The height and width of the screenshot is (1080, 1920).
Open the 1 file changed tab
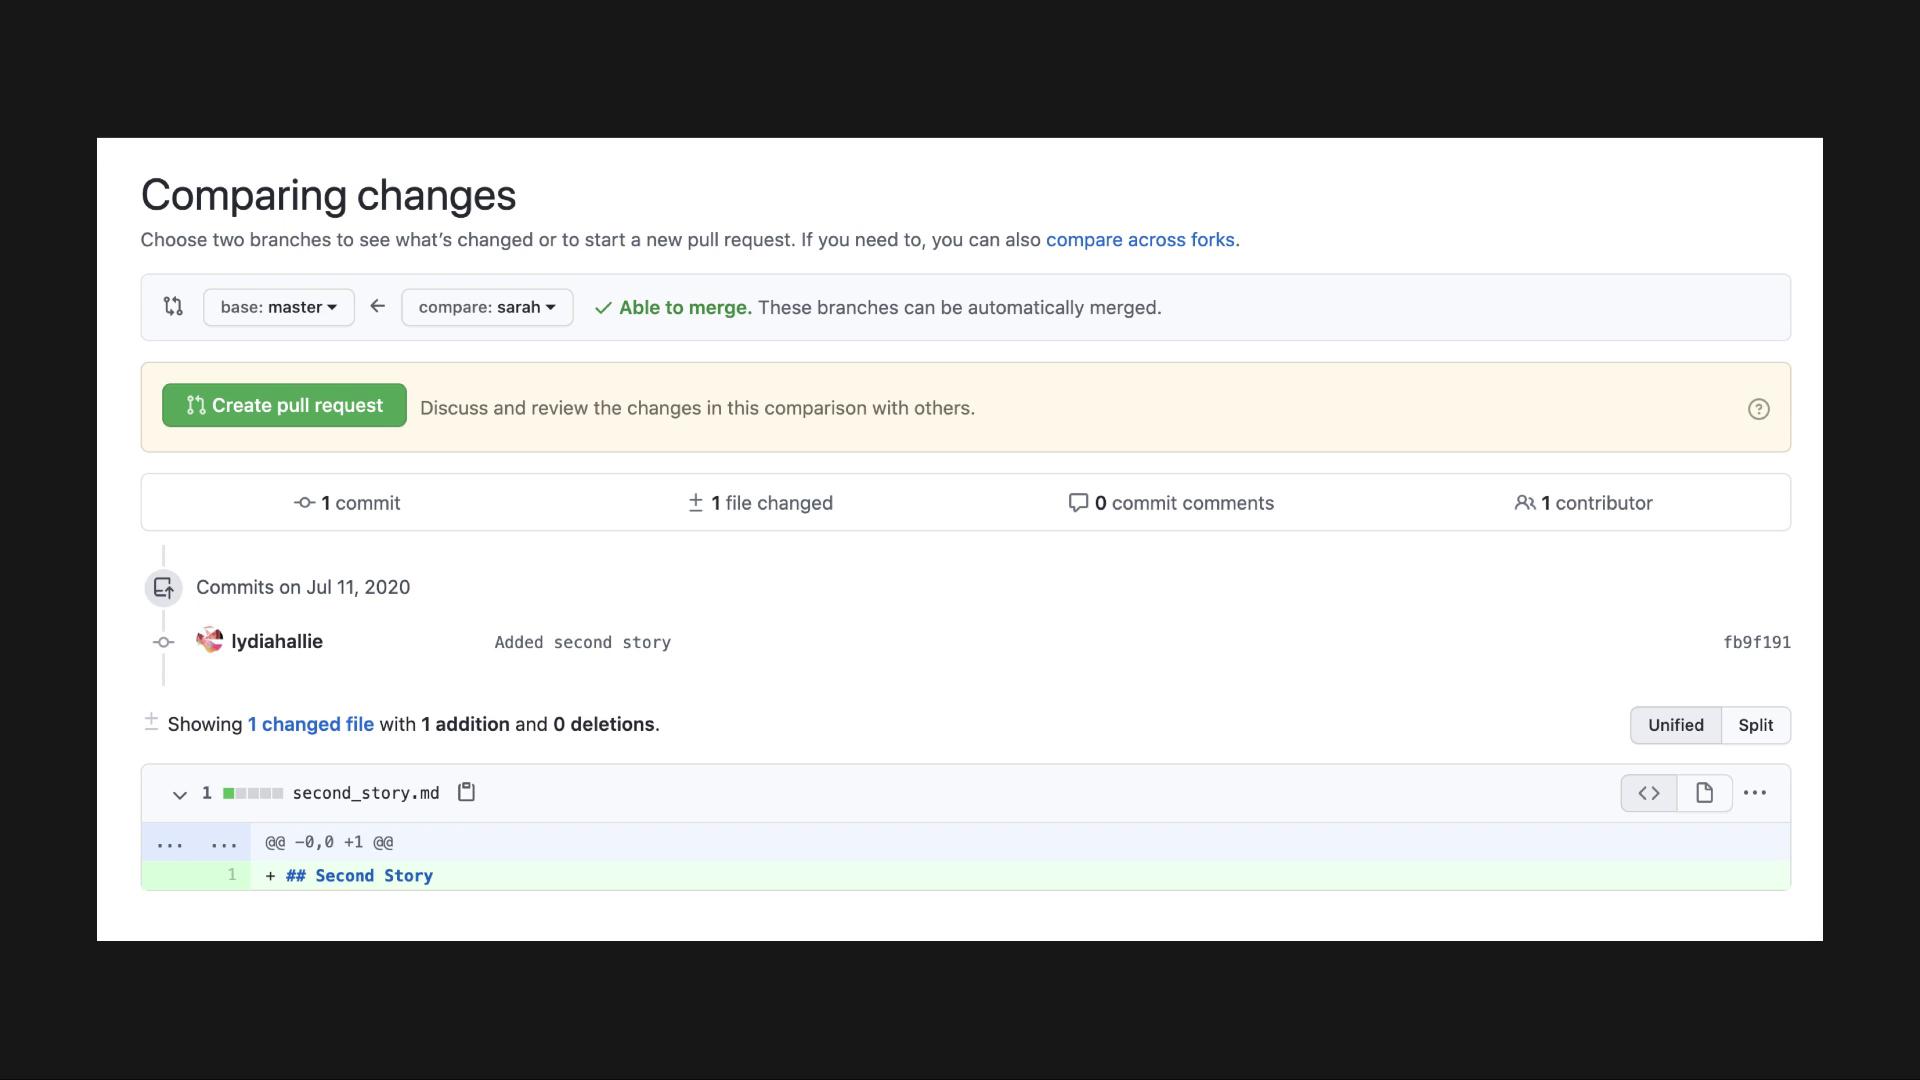click(760, 503)
